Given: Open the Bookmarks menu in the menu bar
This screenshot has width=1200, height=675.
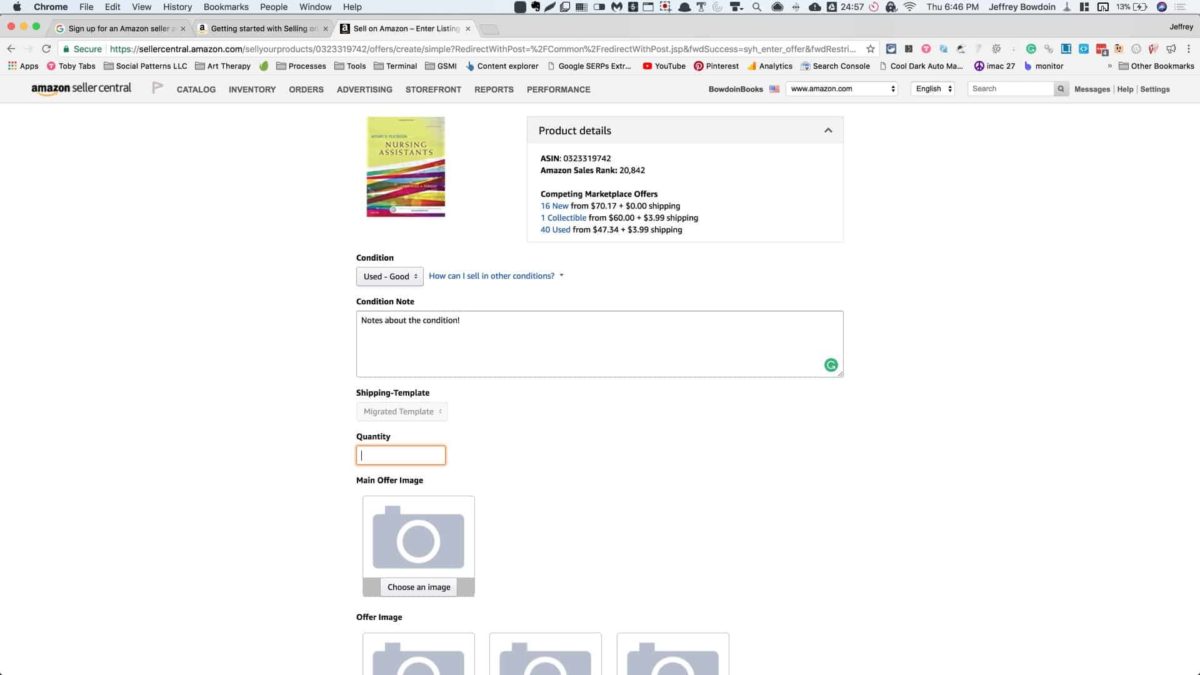Looking at the screenshot, I should [226, 7].
